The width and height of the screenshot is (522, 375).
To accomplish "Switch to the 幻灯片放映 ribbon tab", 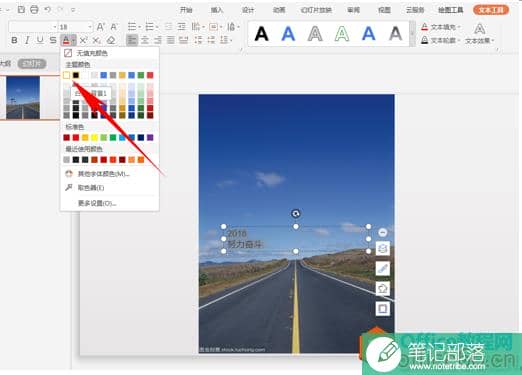I will [x=316, y=10].
